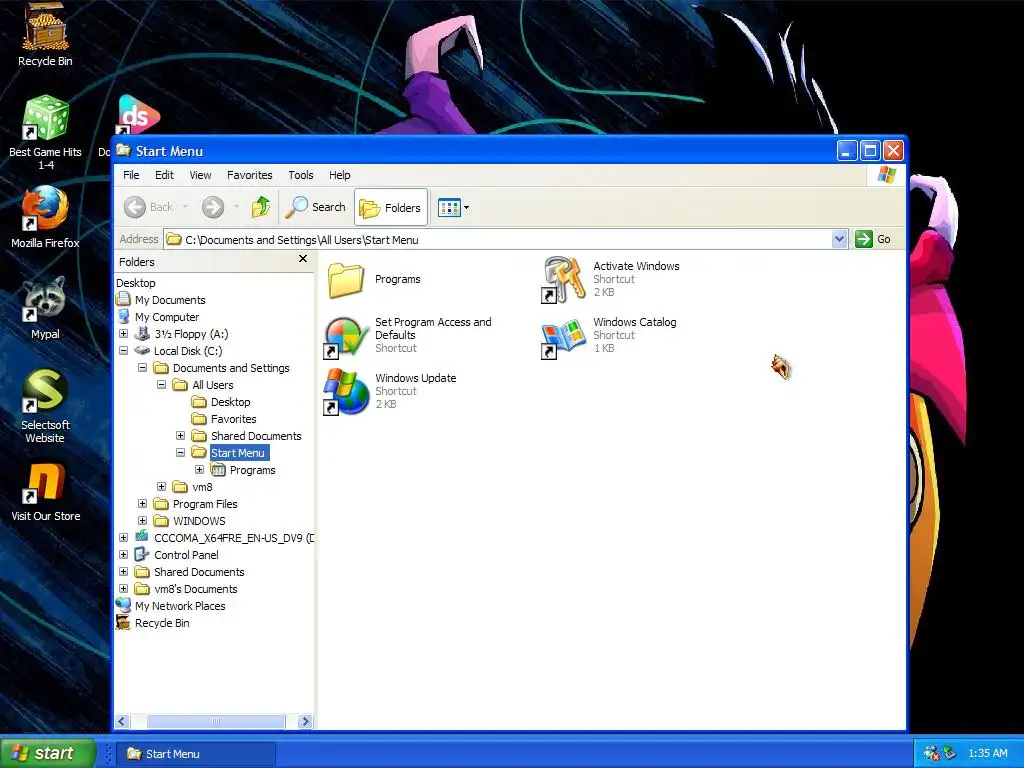The height and width of the screenshot is (768, 1024).
Task: Open Best Game Hits 1-4 dice icon
Action: (x=45, y=133)
